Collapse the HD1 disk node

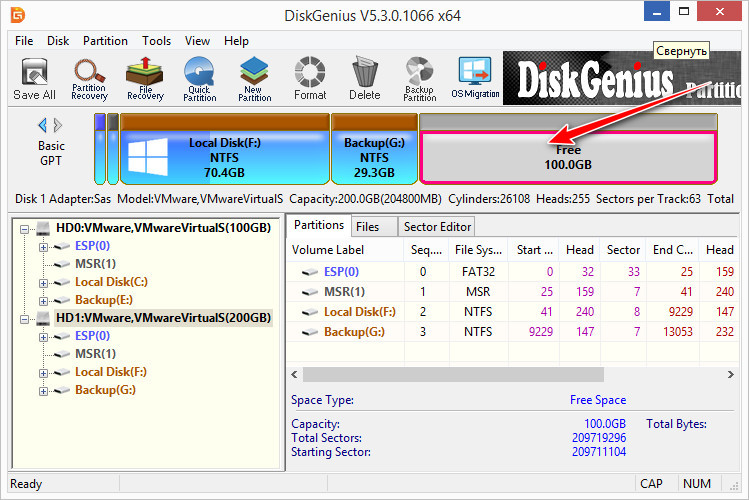coord(24,319)
